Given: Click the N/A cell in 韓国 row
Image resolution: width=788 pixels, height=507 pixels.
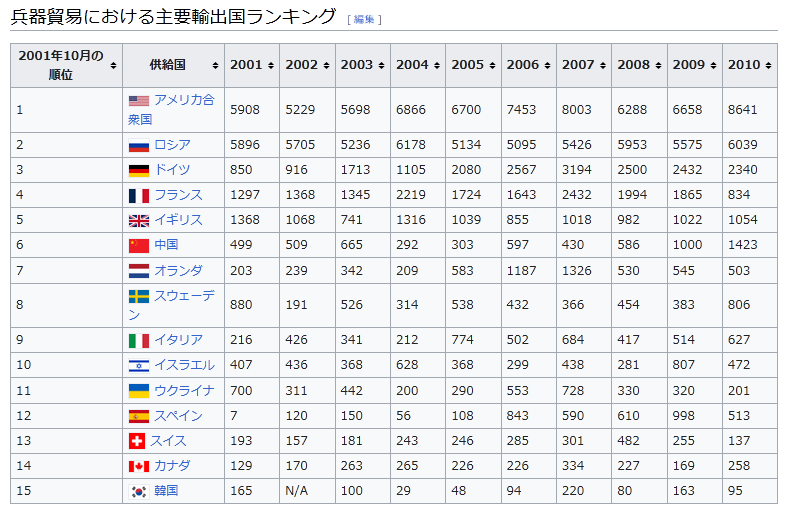Looking at the screenshot, I should [x=296, y=491].
